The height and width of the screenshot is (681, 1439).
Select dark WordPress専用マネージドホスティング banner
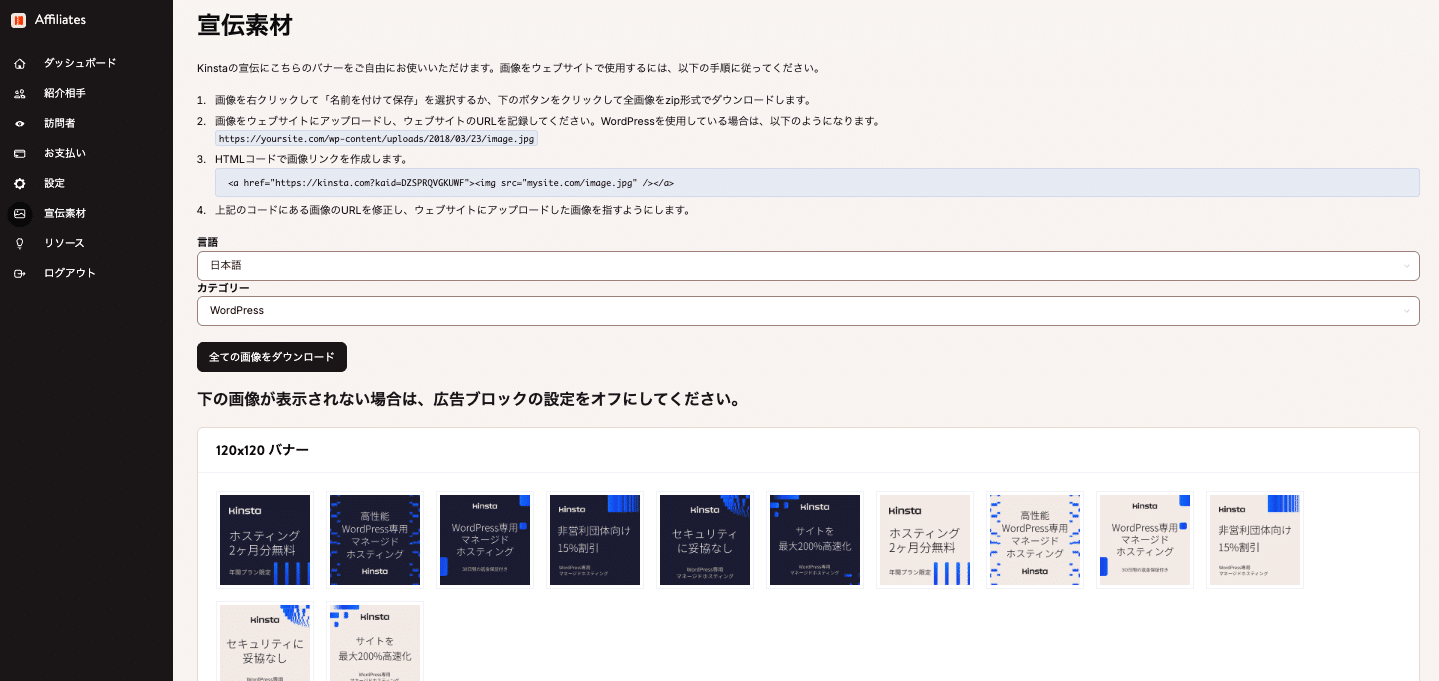[485, 540]
